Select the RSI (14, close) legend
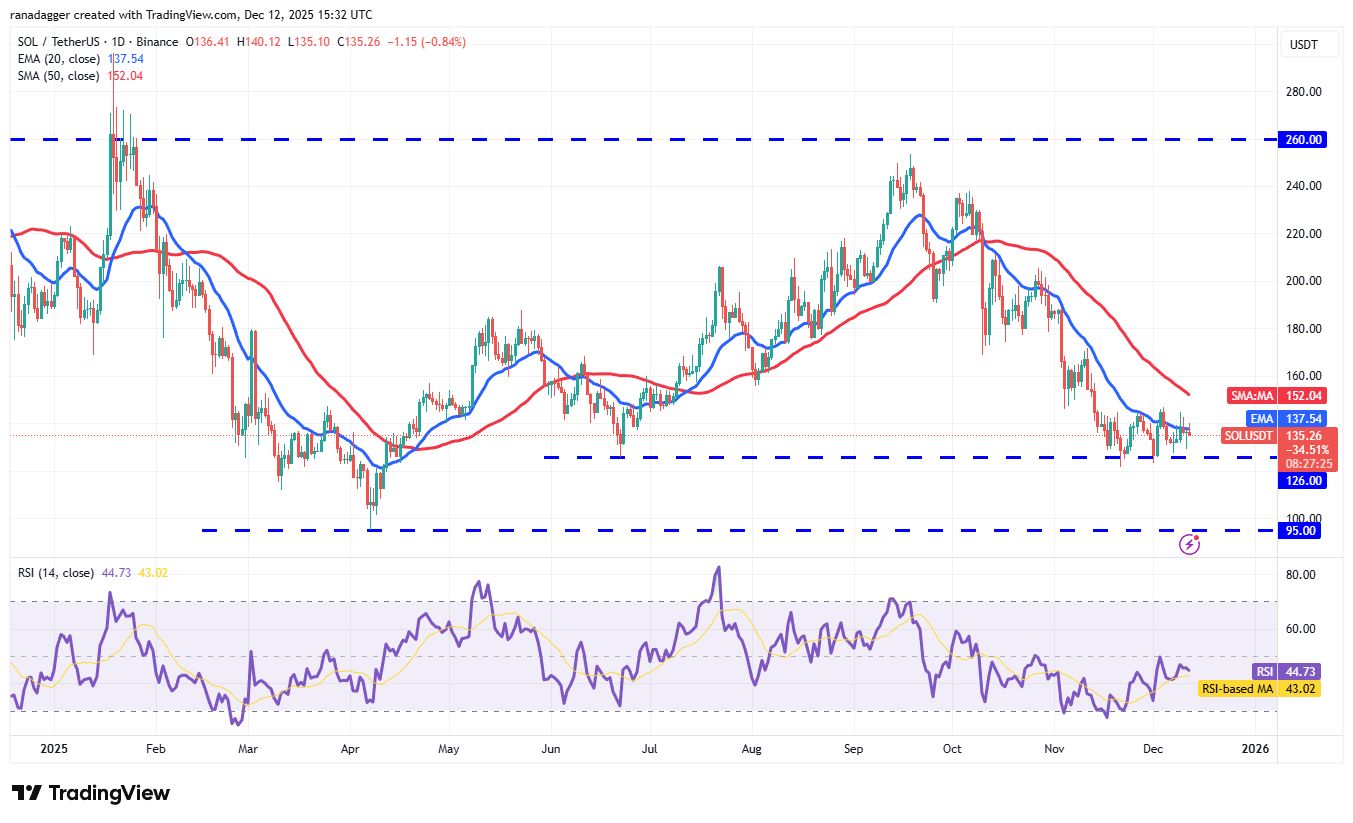Screen dimensions: 1353x823 coord(56,573)
